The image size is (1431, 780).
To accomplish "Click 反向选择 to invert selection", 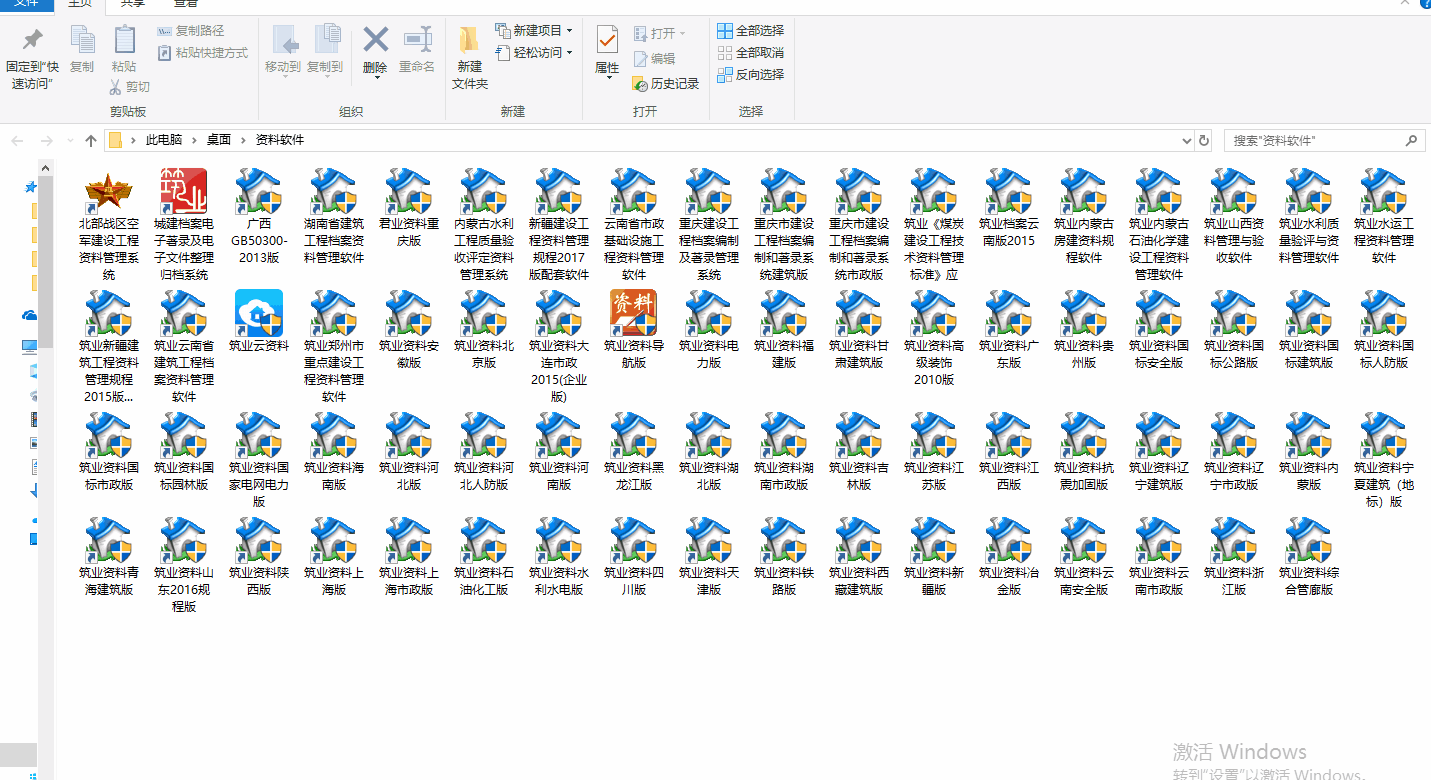I will pyautogui.click(x=751, y=75).
